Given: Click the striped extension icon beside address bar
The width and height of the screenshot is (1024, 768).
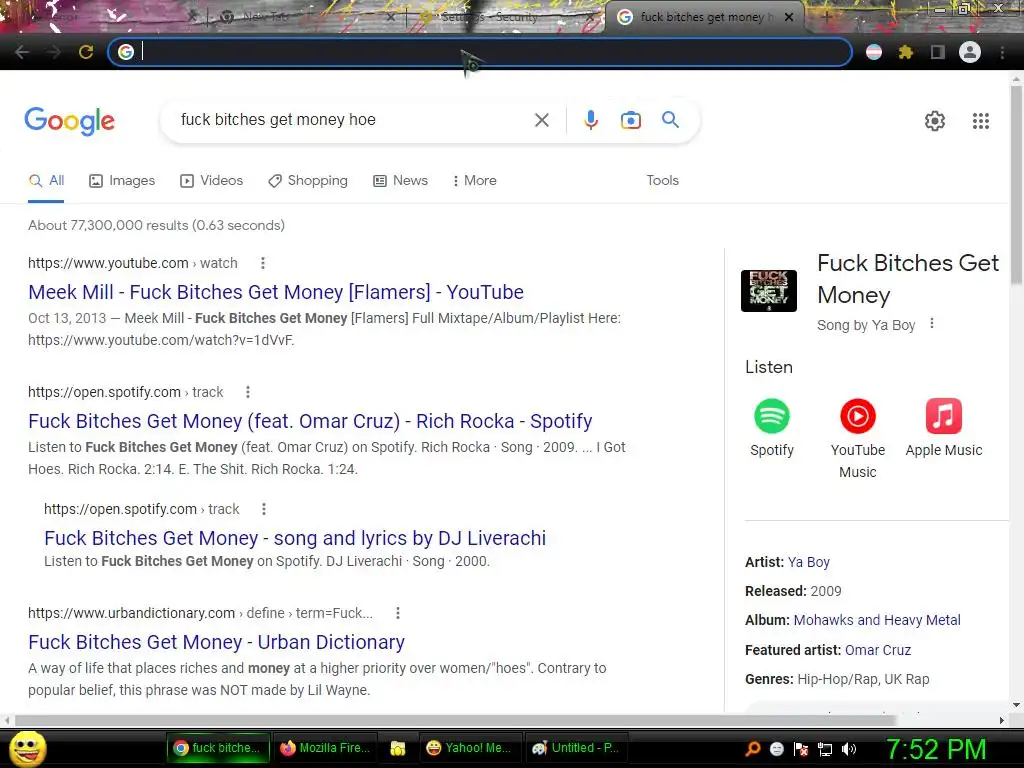Looking at the screenshot, I should 874,52.
